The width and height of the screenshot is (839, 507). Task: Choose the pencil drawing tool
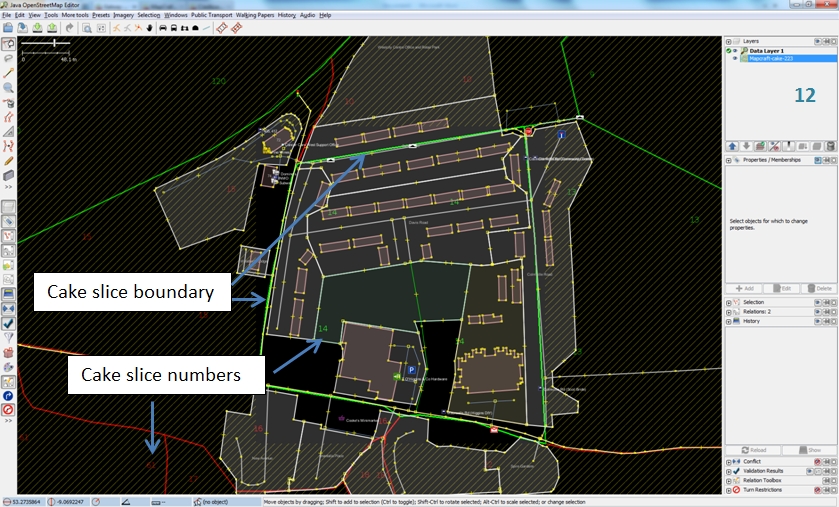tap(9, 160)
